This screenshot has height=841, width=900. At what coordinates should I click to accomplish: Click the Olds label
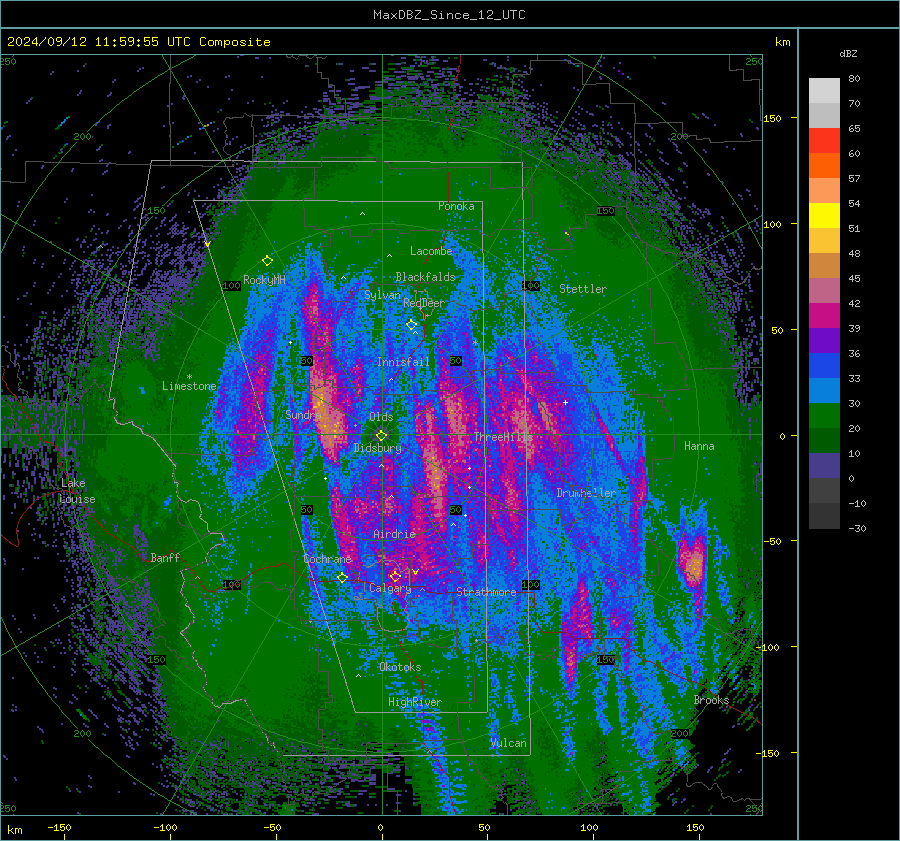[x=381, y=416]
